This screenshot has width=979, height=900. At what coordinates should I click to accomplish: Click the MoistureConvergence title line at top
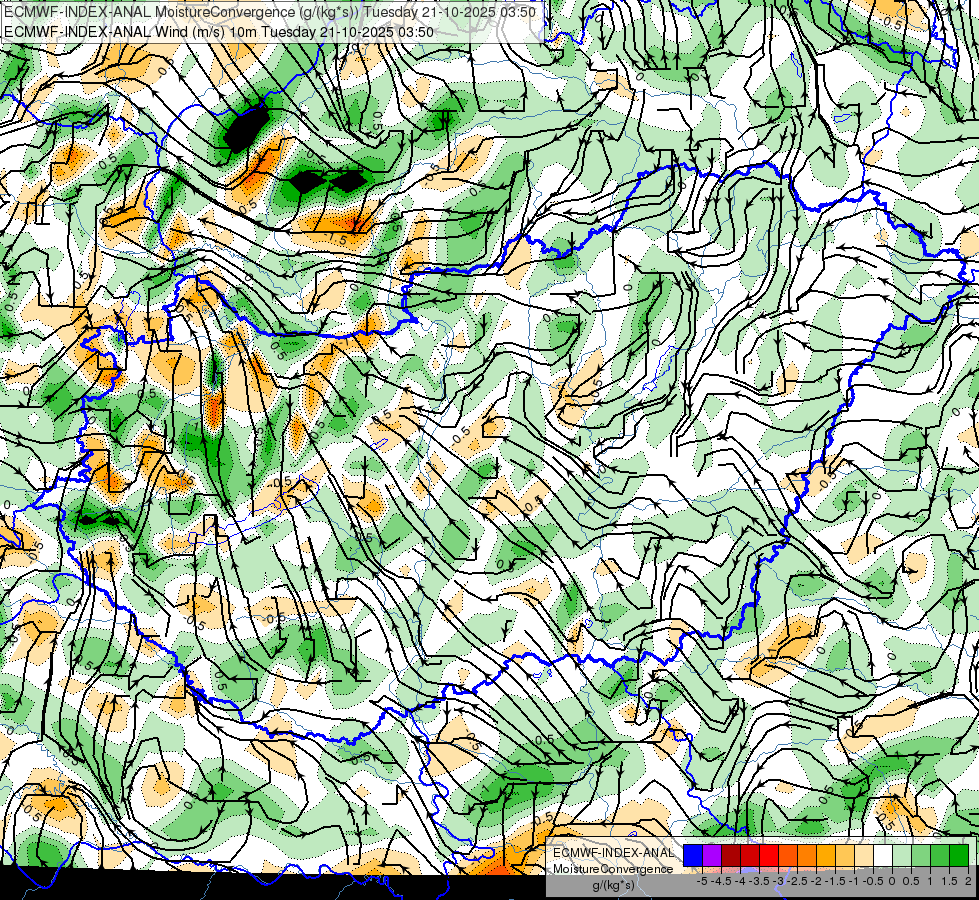tap(270, 12)
